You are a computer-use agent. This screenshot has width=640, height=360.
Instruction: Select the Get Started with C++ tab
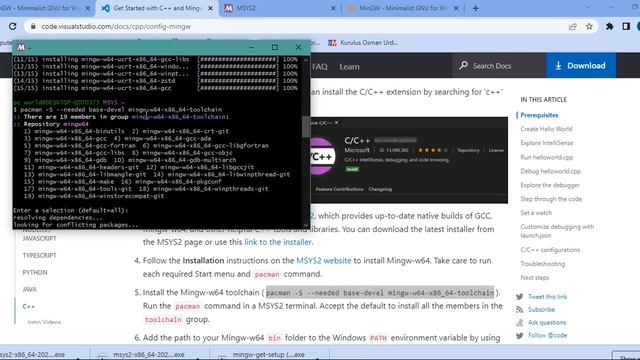[x=157, y=8]
